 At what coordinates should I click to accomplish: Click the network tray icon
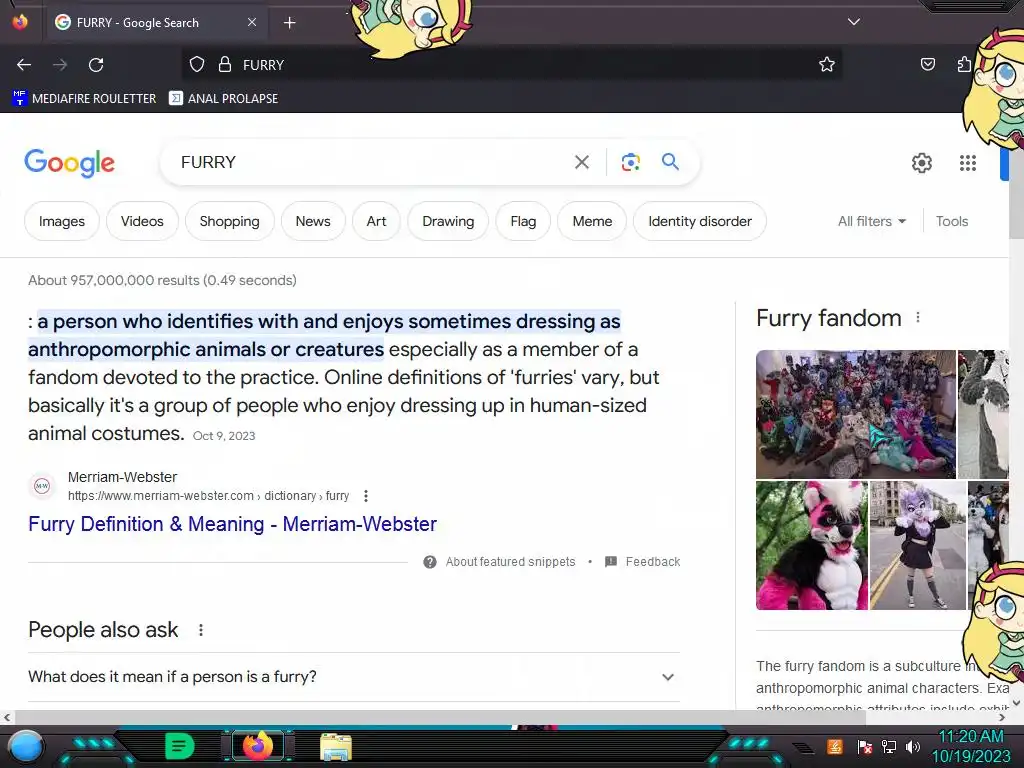pos(889,746)
